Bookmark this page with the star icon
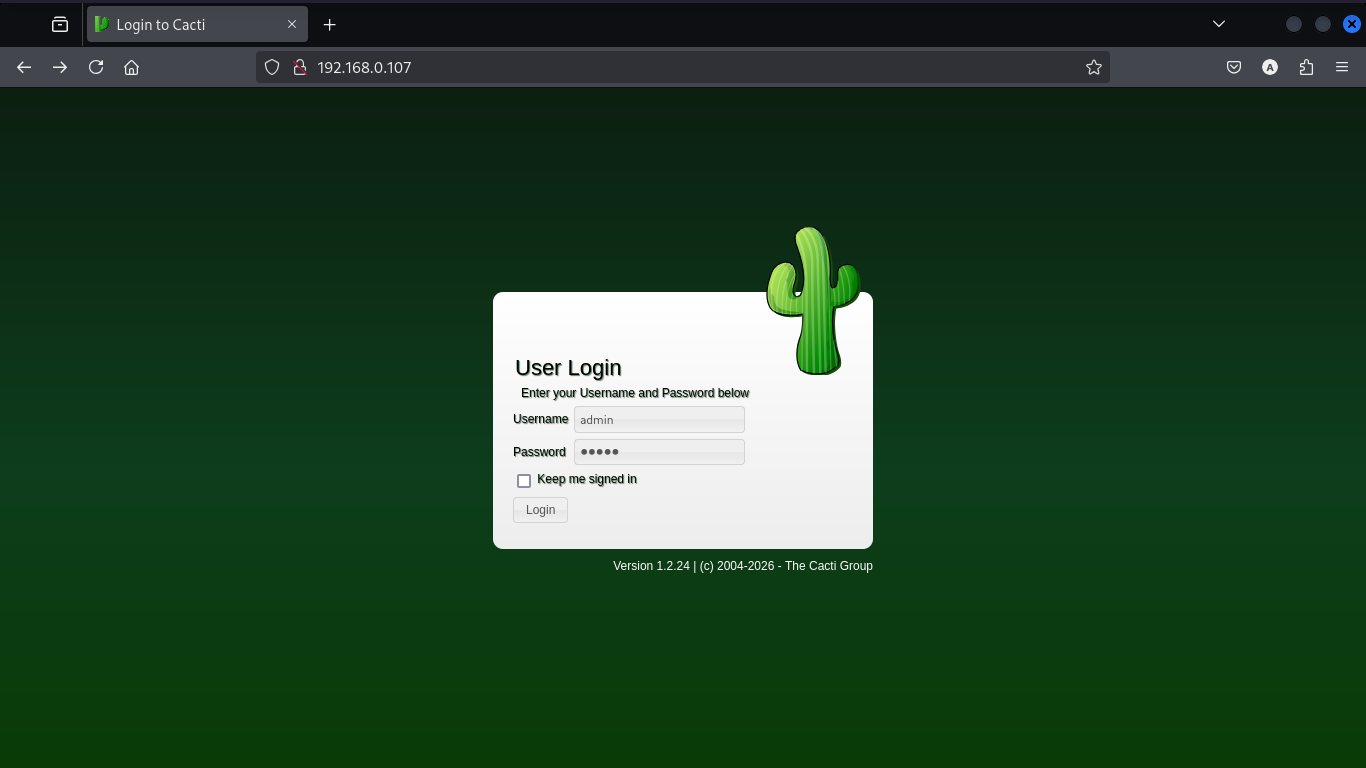 1094,67
